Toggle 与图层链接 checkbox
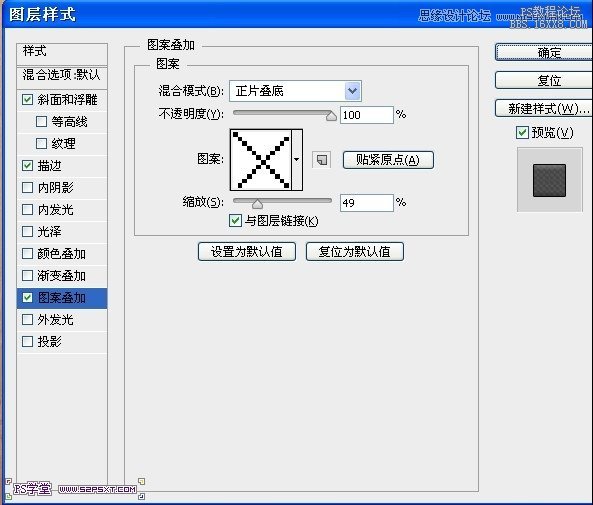Viewport: 593px width, 505px height. pyautogui.click(x=235, y=220)
